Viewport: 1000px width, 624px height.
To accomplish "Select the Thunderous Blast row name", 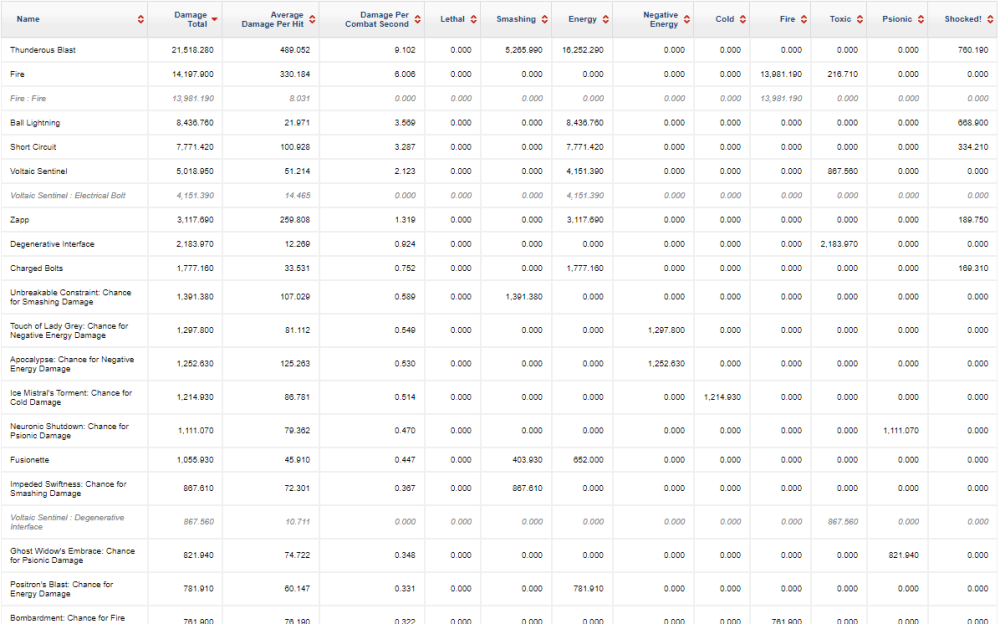I will [43, 50].
